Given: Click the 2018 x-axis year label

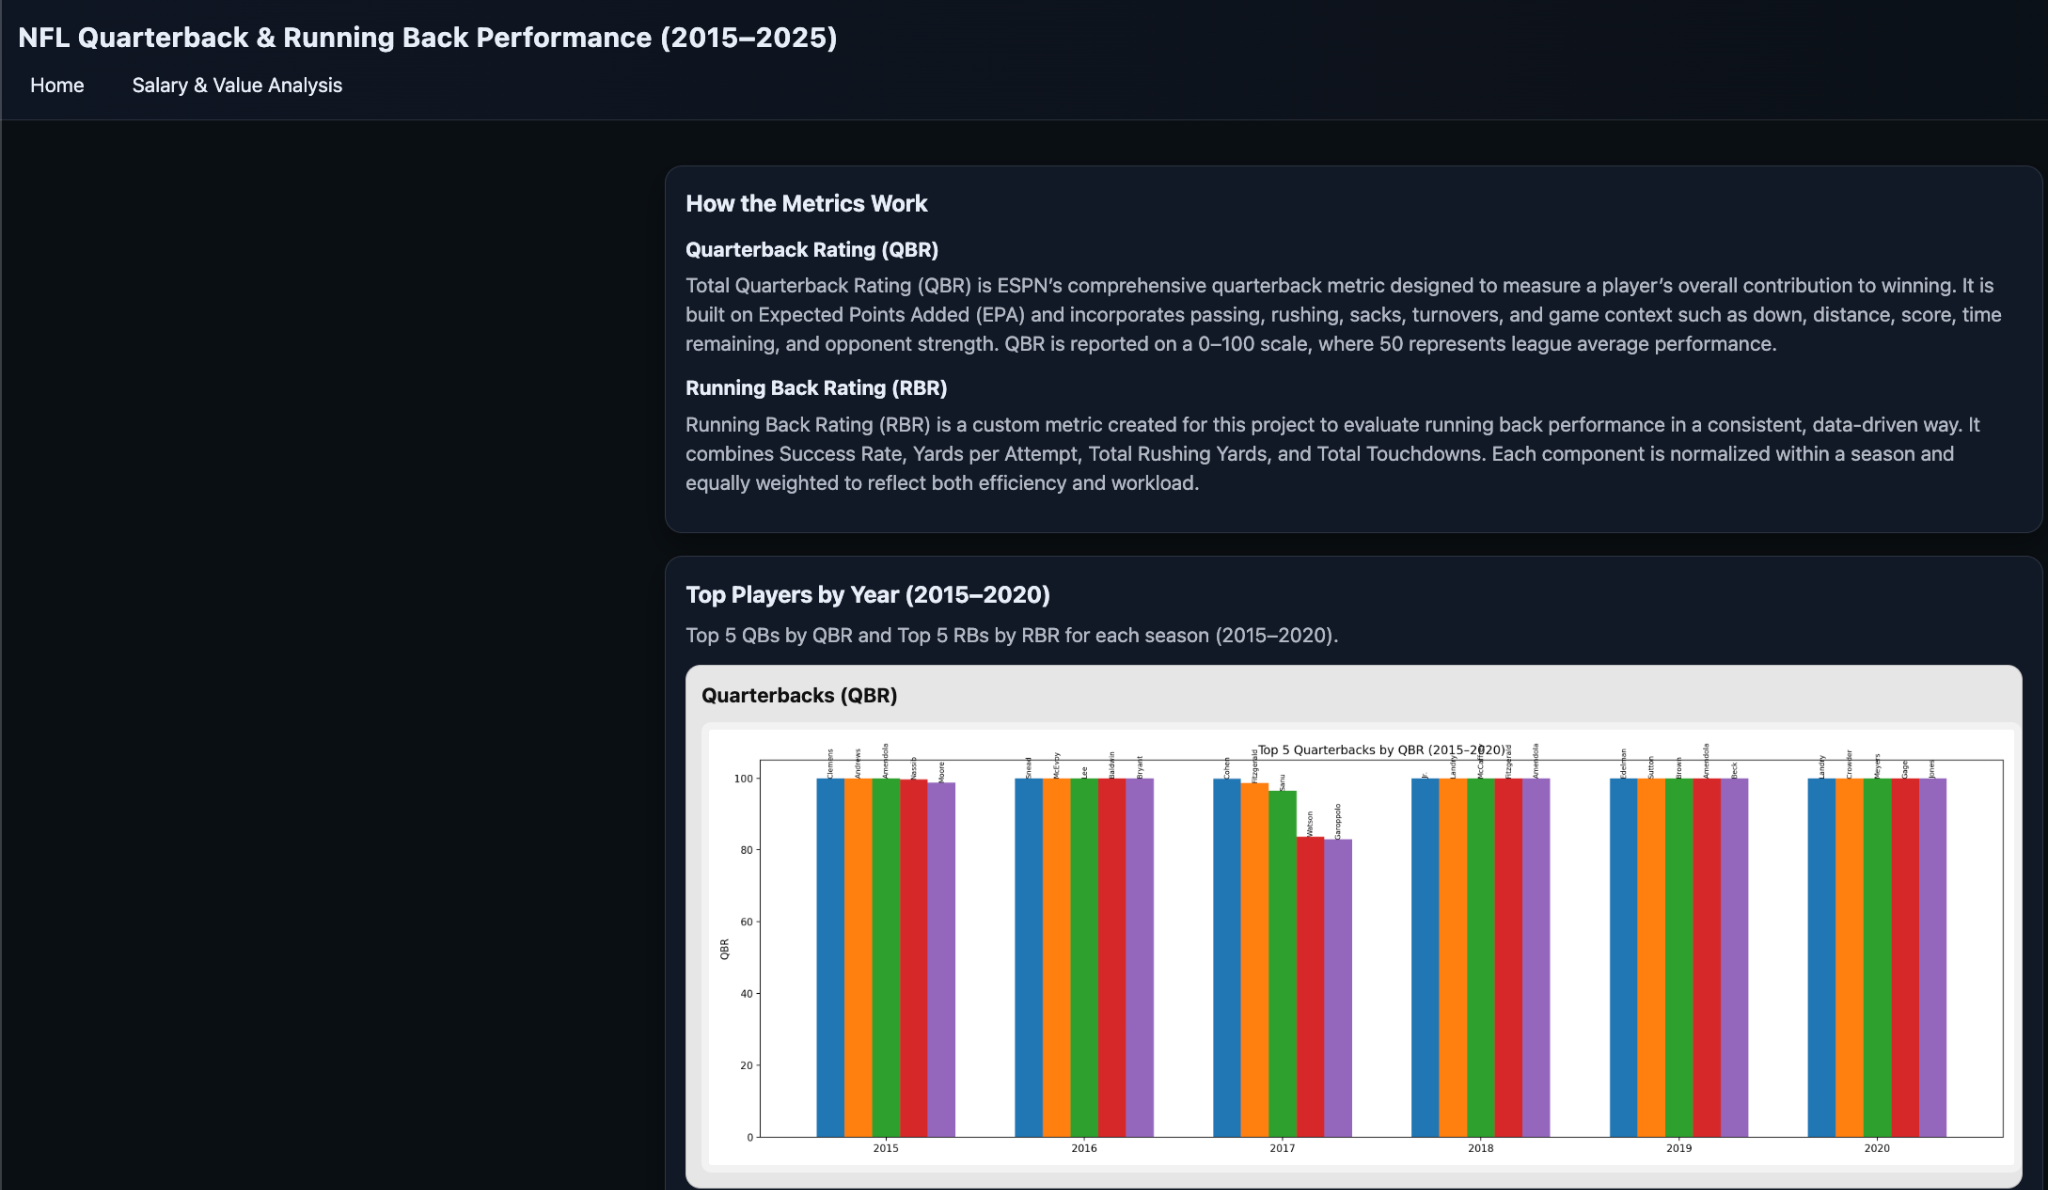Looking at the screenshot, I should (1480, 1148).
